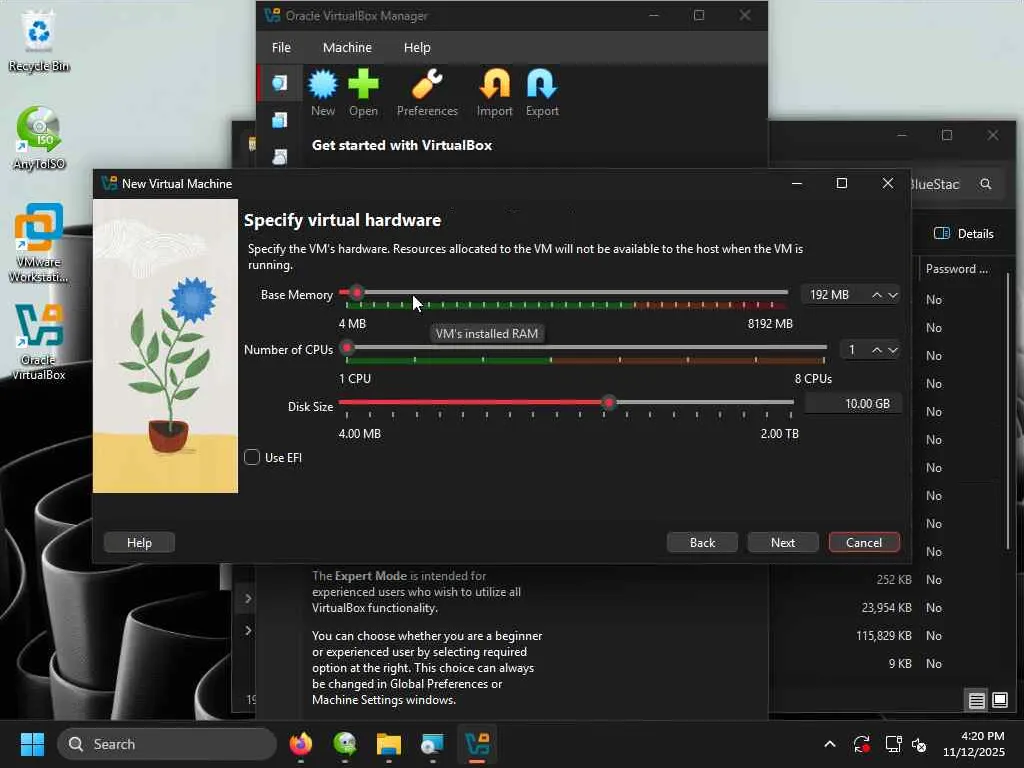
Task: Select the VMware Workstation desktop shortcut
Action: pos(39,243)
